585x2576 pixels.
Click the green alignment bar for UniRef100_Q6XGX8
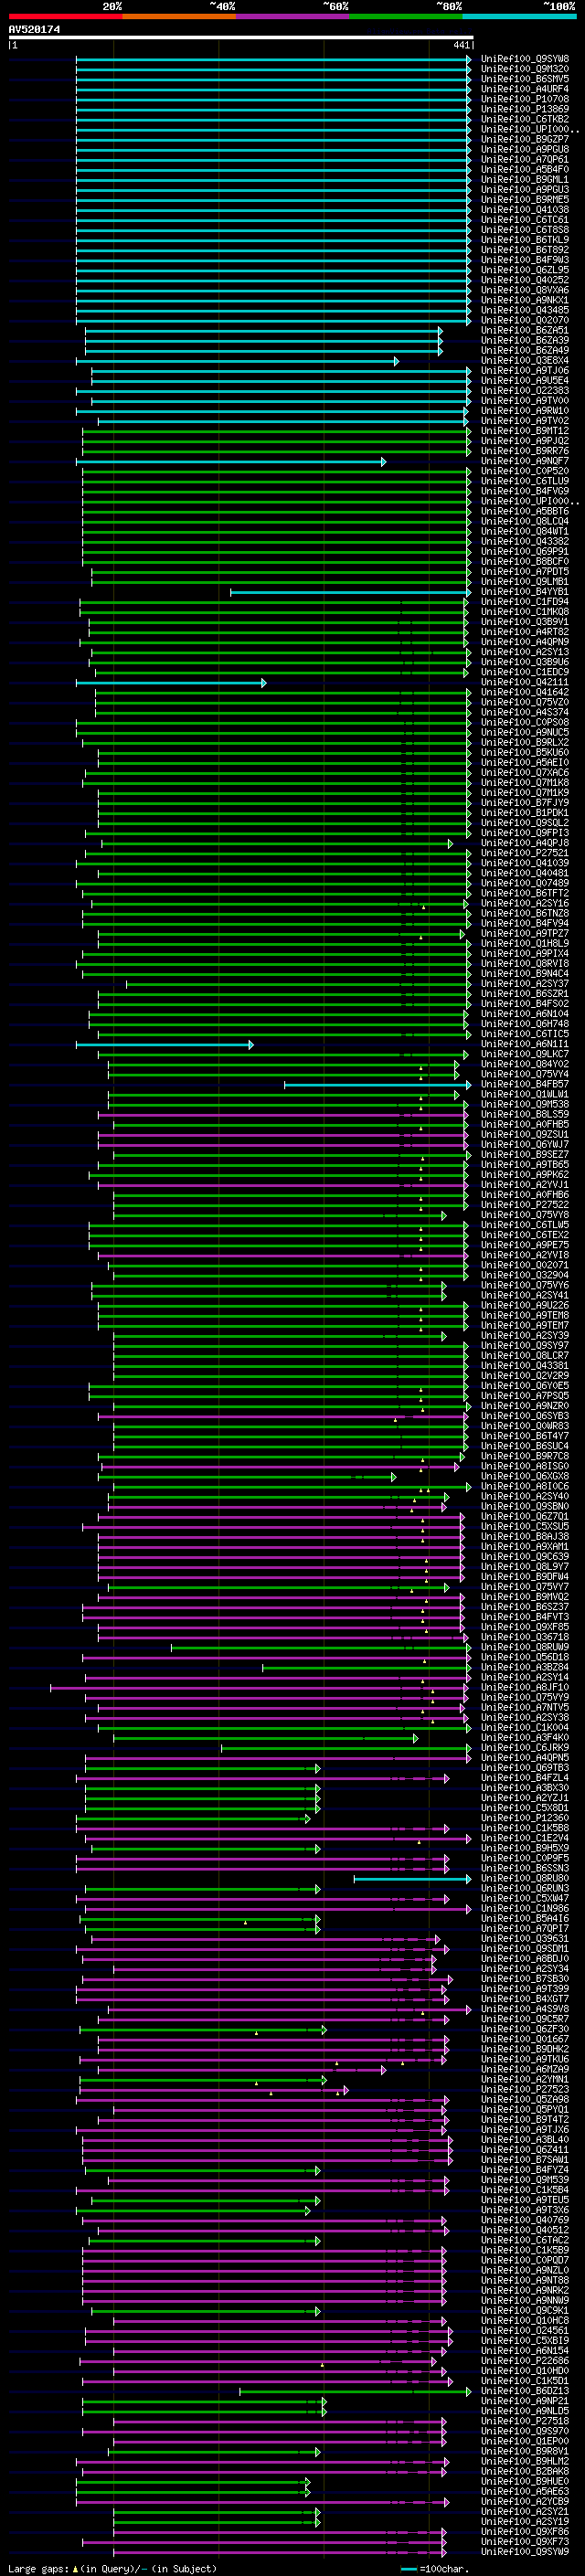click(249, 1476)
